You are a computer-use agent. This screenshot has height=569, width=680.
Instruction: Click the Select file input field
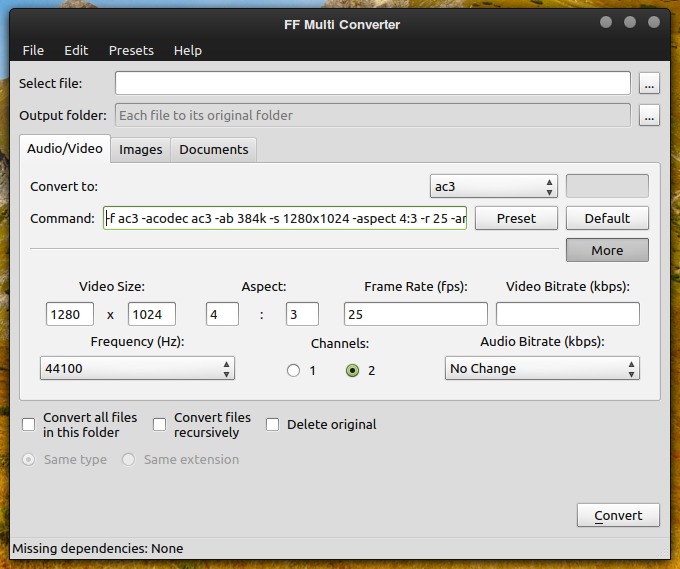(373, 83)
